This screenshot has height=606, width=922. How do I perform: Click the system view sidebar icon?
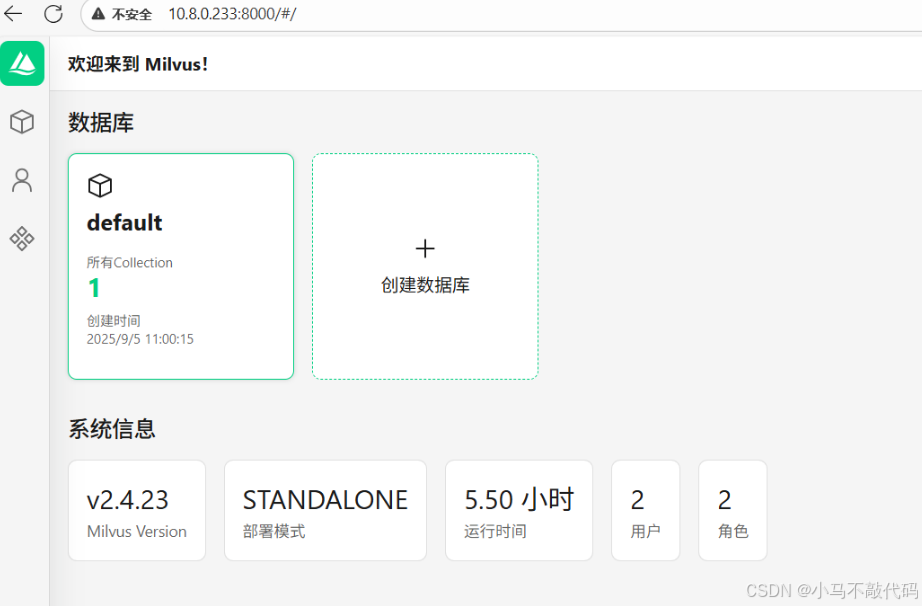pos(22,238)
